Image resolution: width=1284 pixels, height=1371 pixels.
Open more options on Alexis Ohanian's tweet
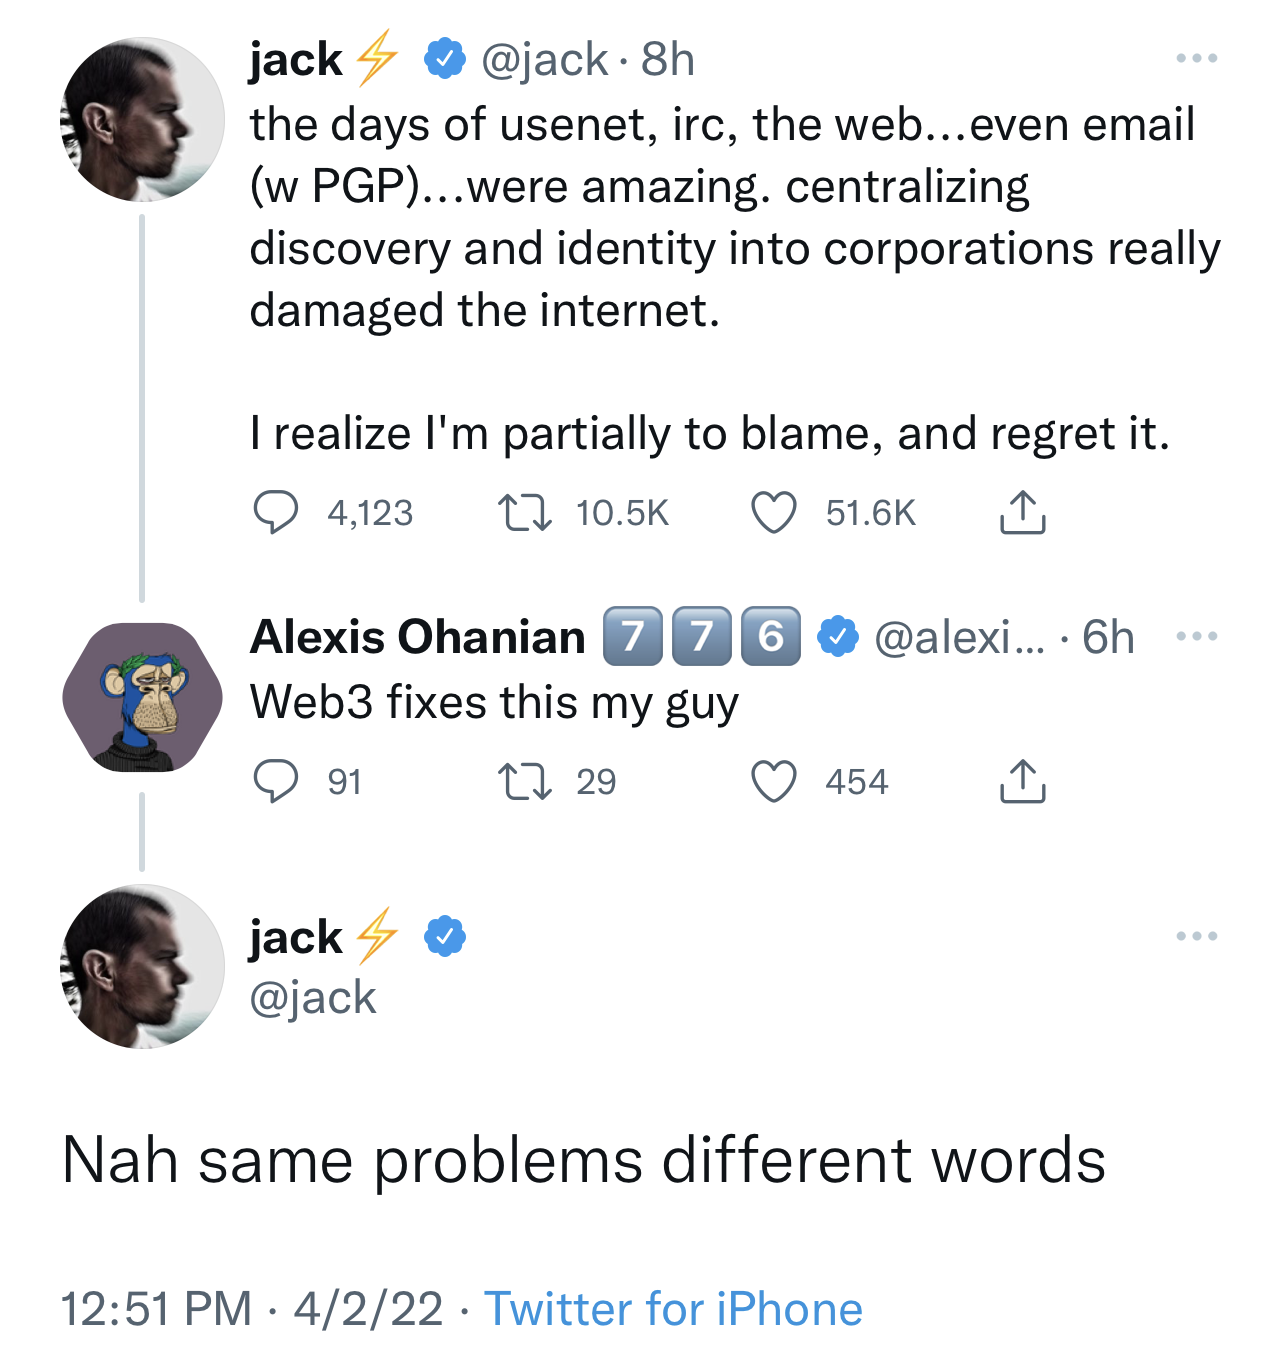click(1196, 637)
